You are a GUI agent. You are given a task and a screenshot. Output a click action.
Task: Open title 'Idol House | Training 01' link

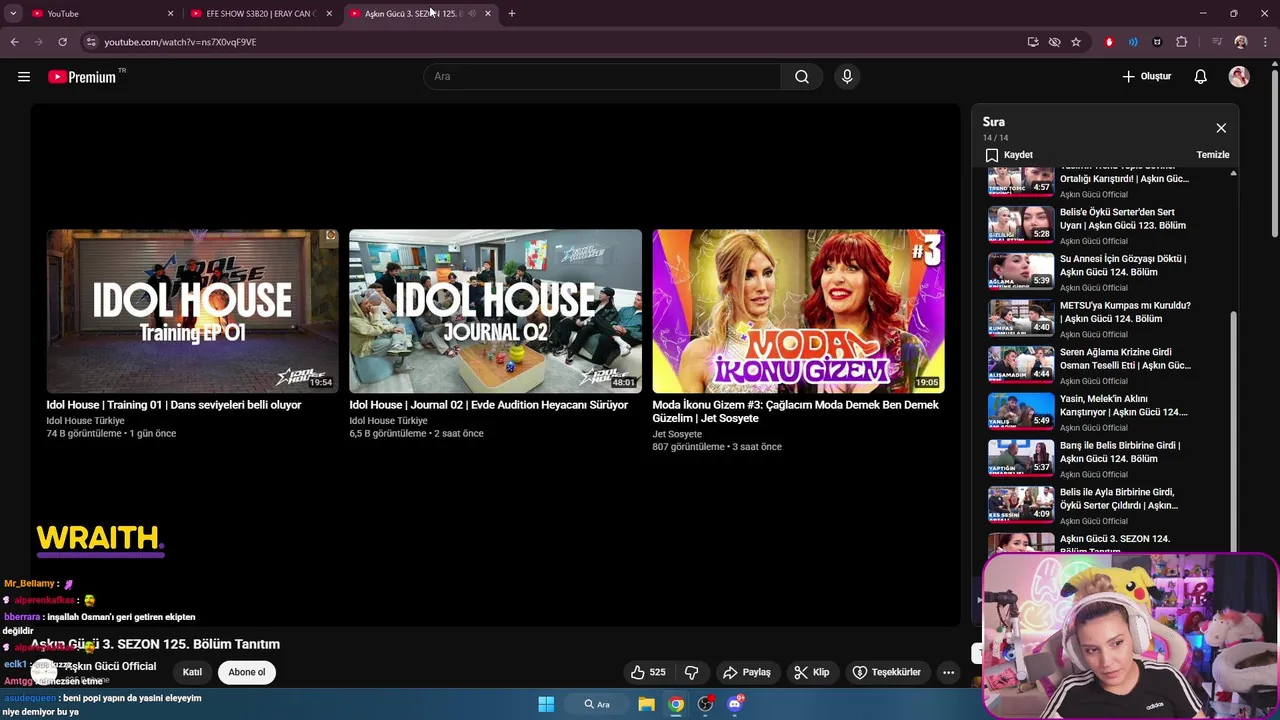(173, 405)
